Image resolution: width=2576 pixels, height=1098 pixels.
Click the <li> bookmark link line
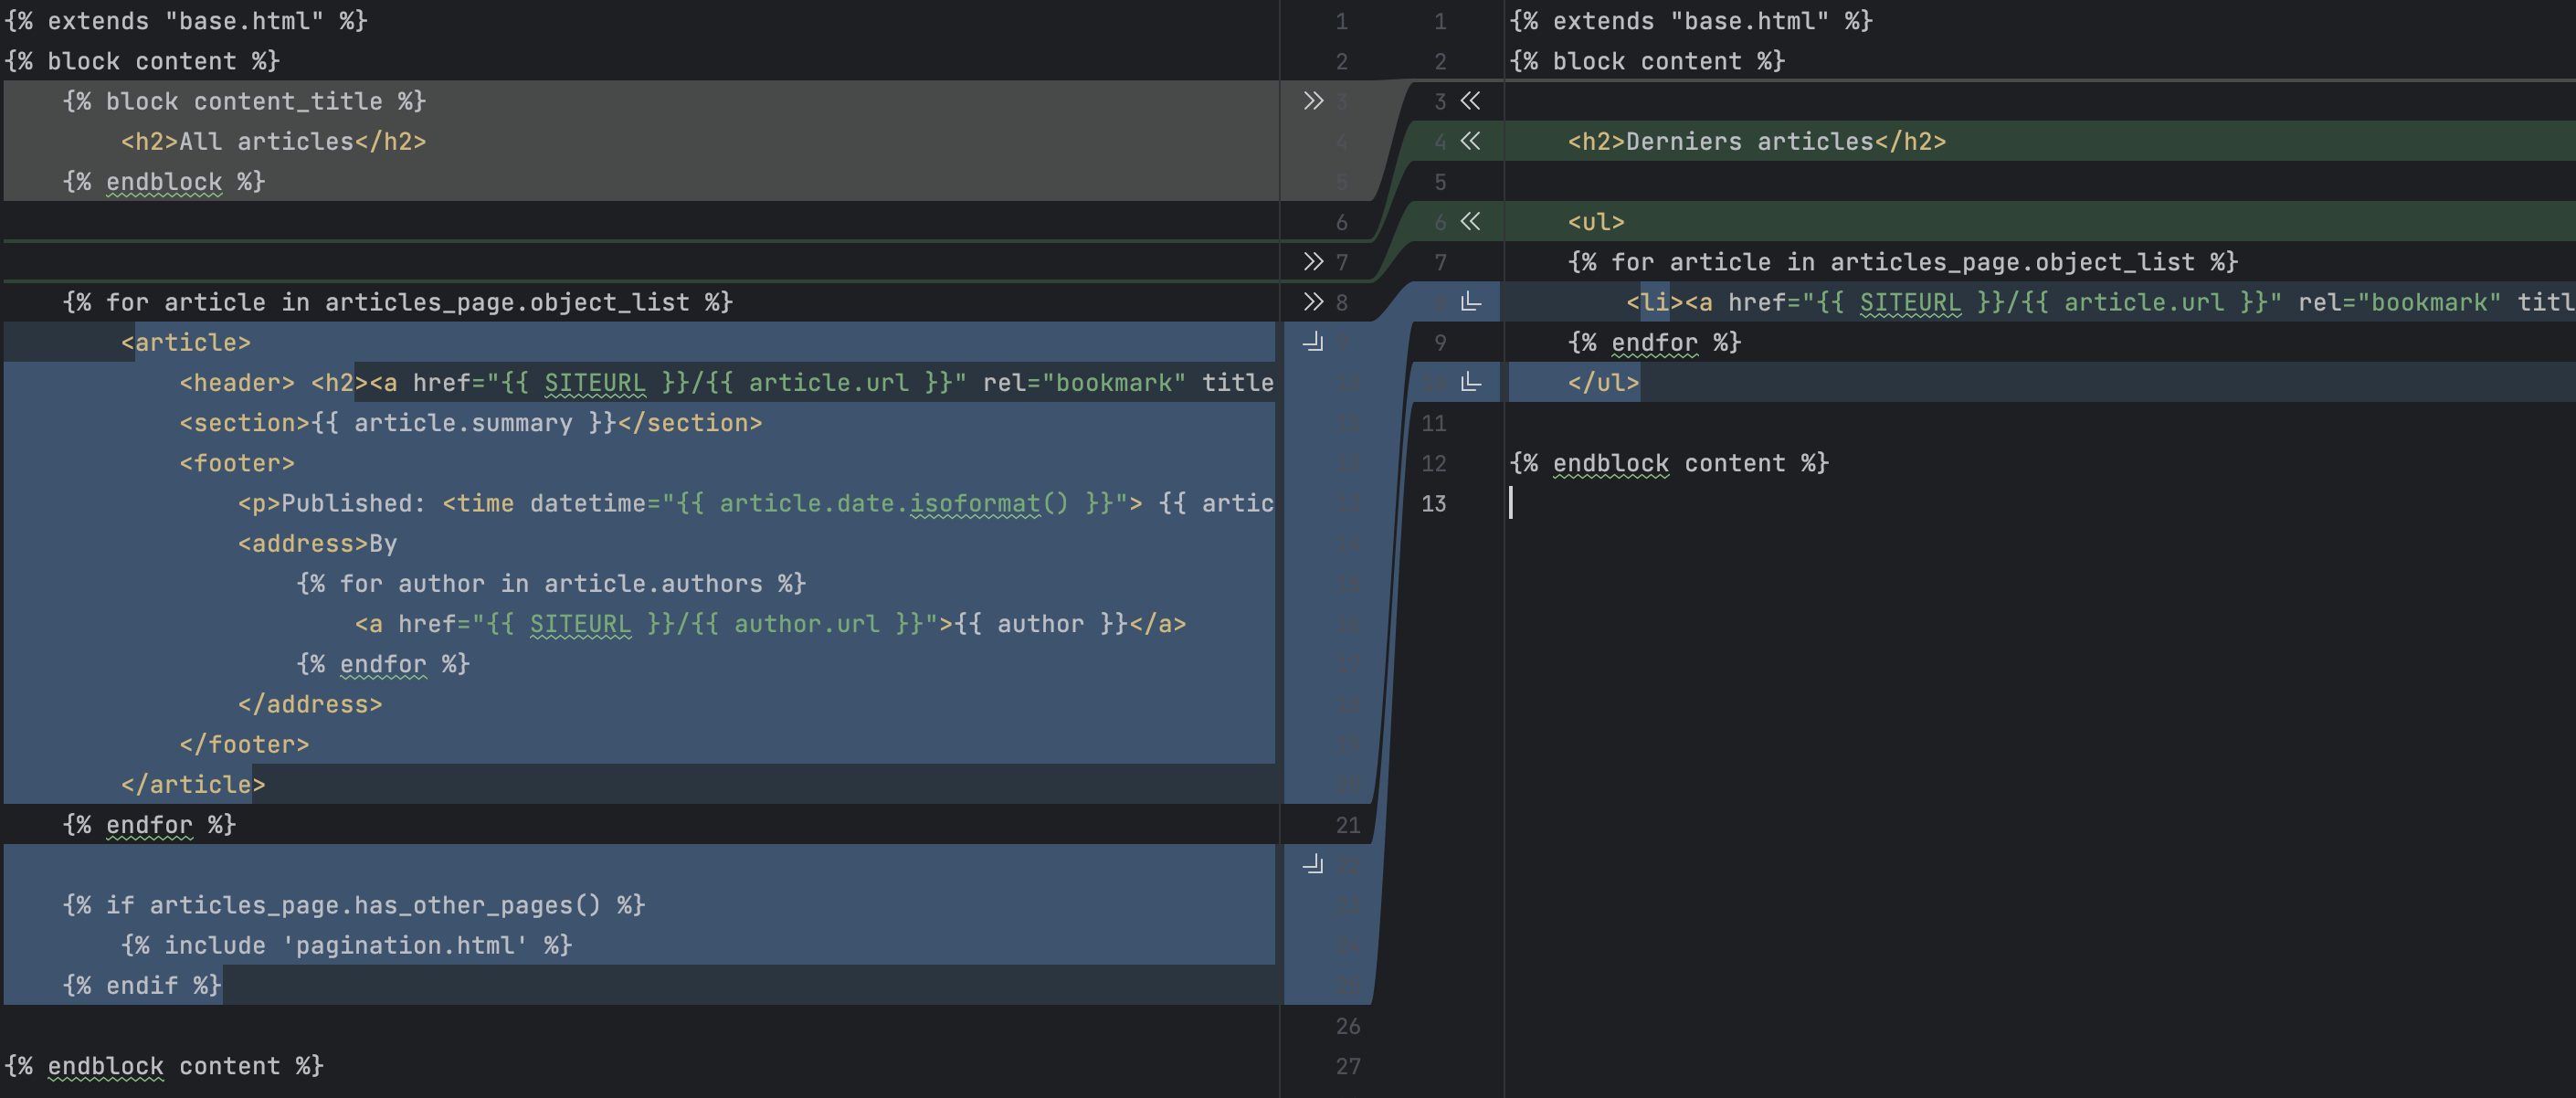(2100, 302)
